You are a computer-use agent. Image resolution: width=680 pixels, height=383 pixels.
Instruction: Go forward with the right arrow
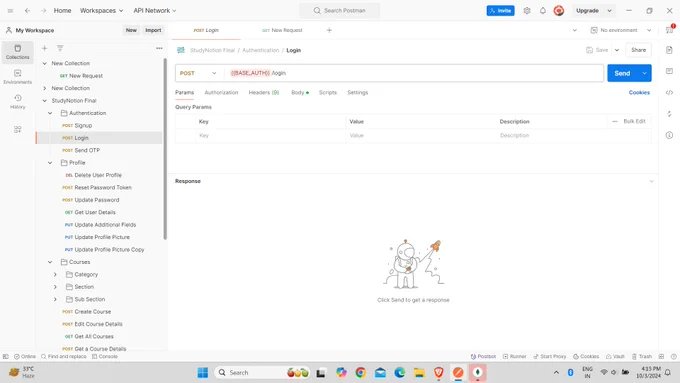click(43, 10)
